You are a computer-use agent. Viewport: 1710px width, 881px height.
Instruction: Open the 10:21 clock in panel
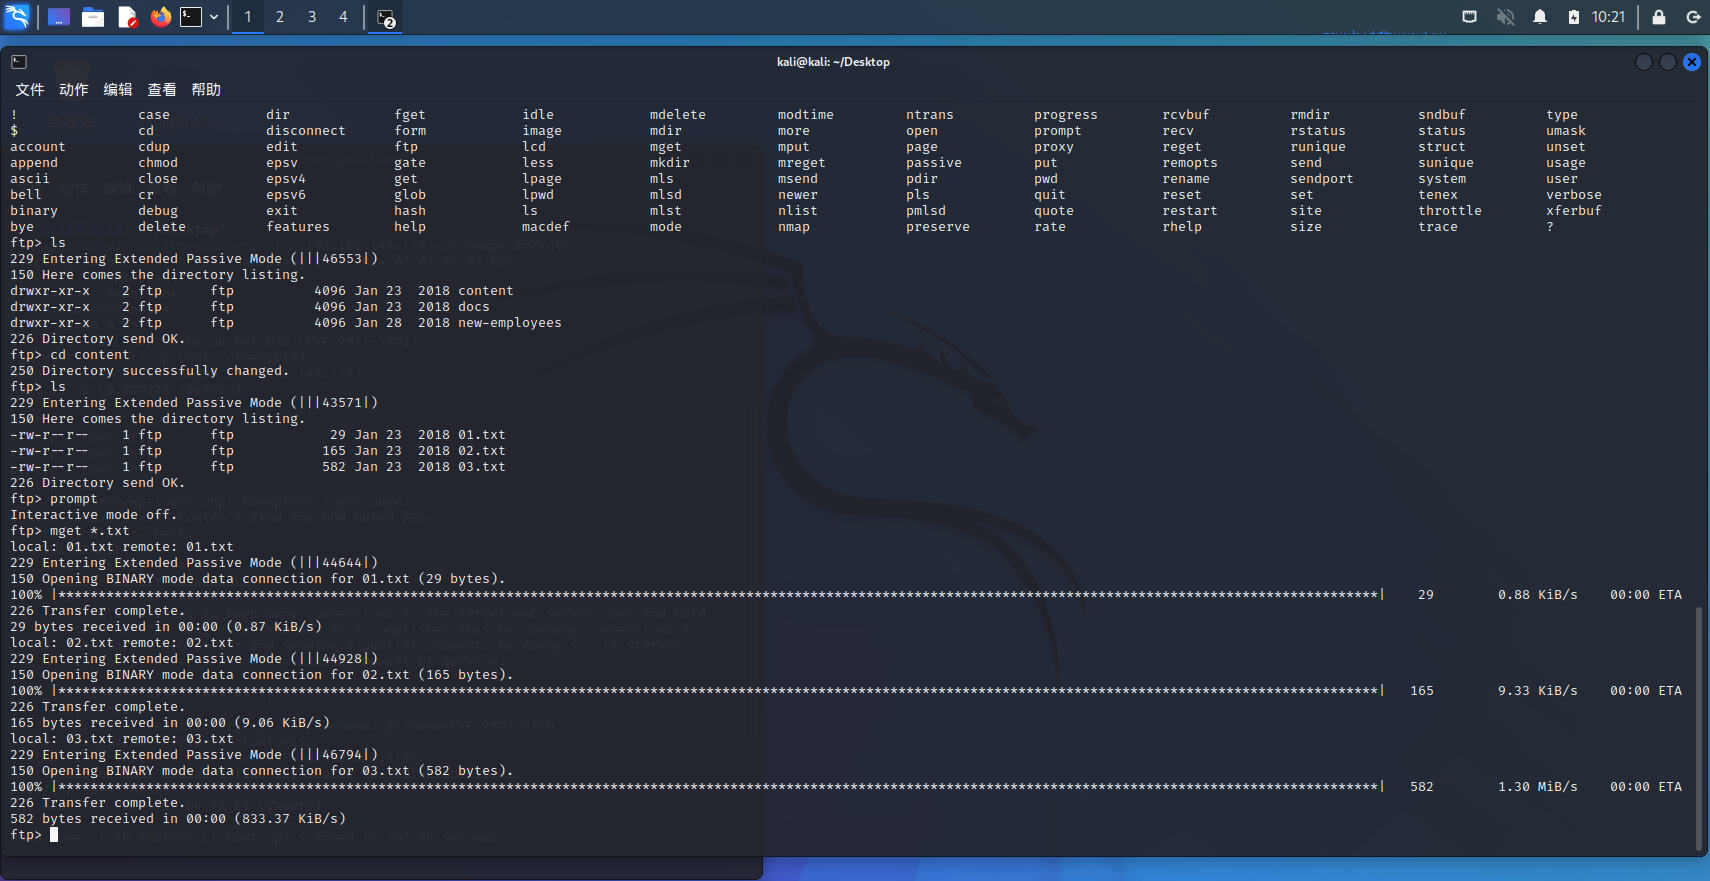pyautogui.click(x=1608, y=17)
